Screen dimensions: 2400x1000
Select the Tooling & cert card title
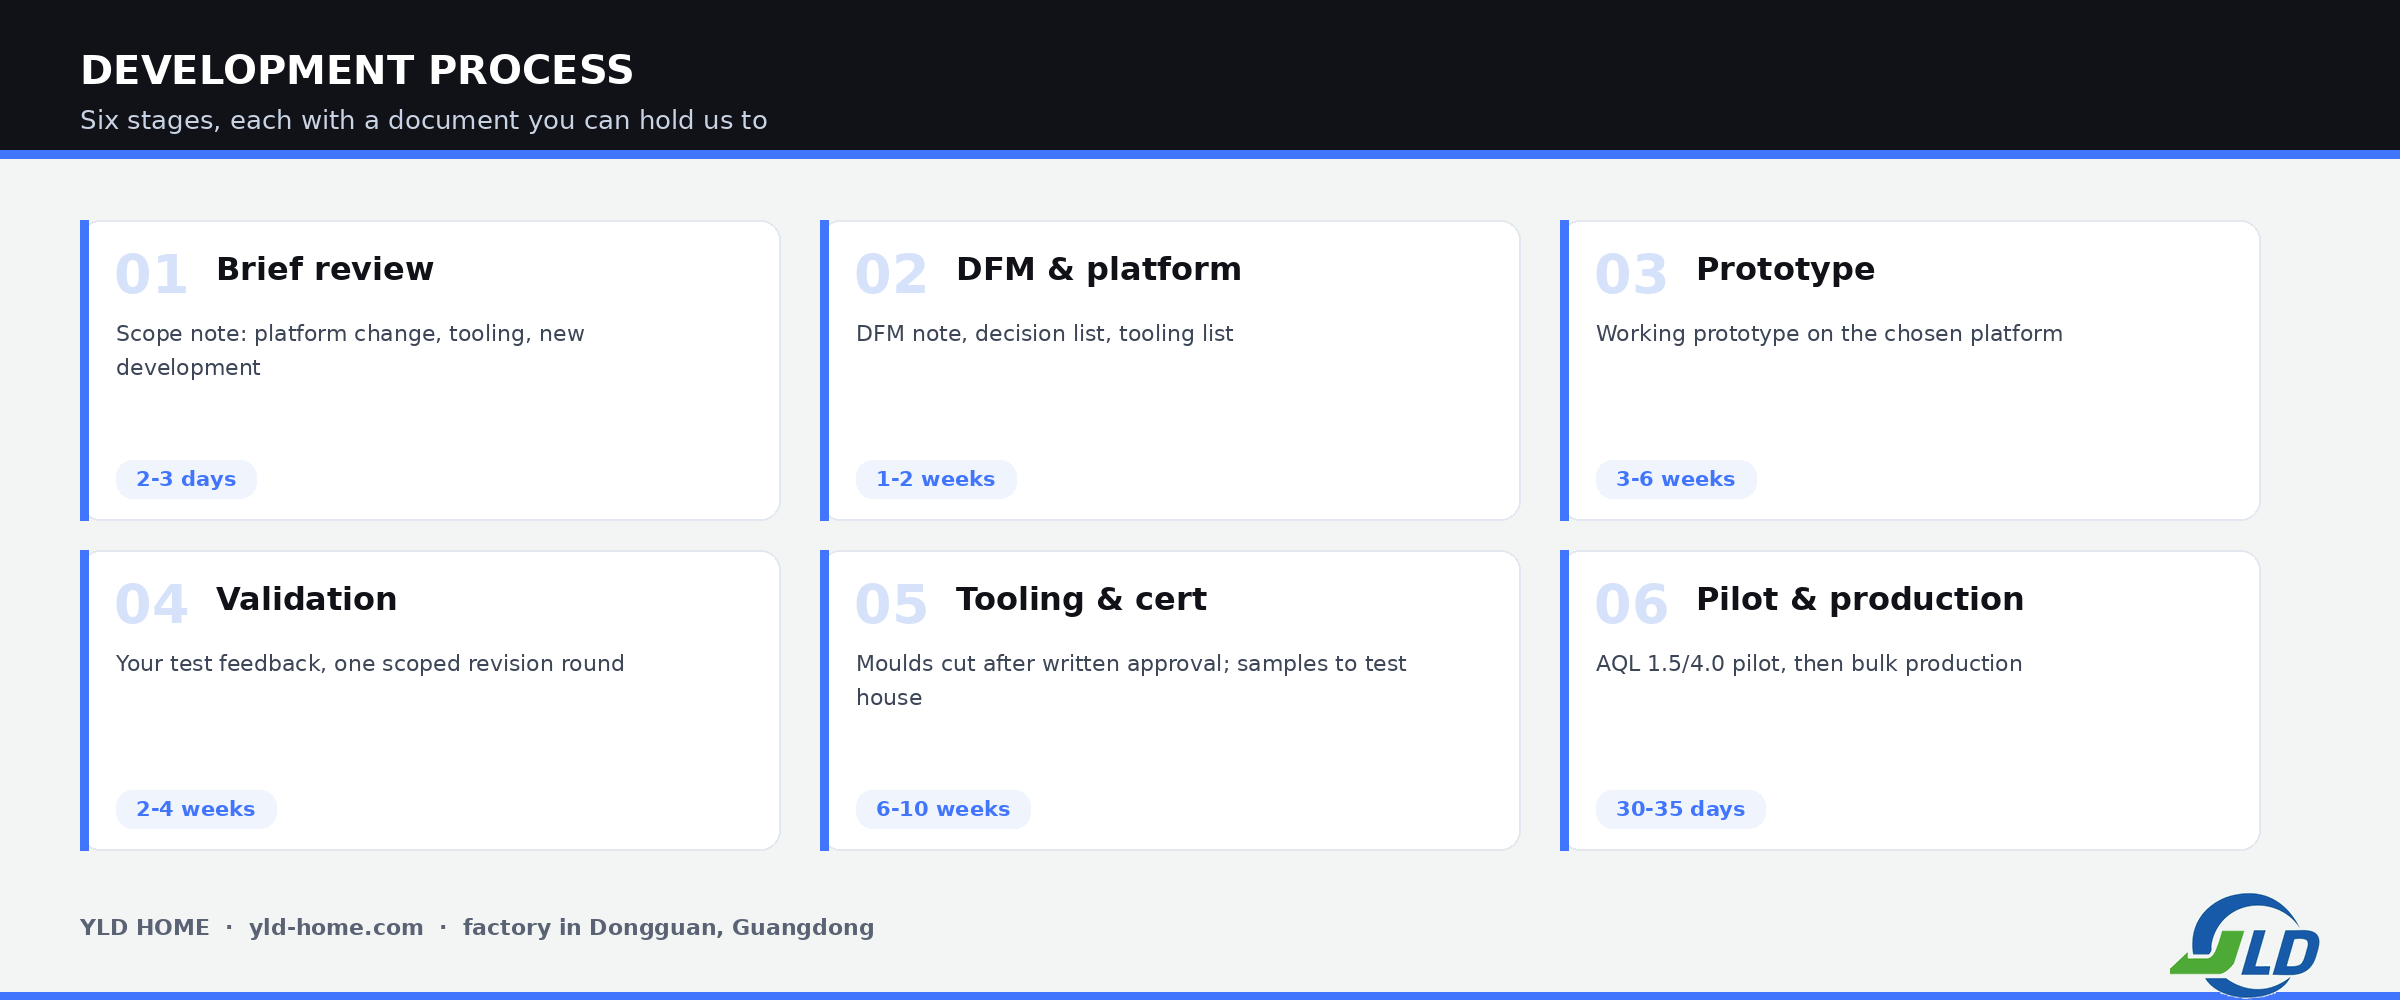[1081, 599]
